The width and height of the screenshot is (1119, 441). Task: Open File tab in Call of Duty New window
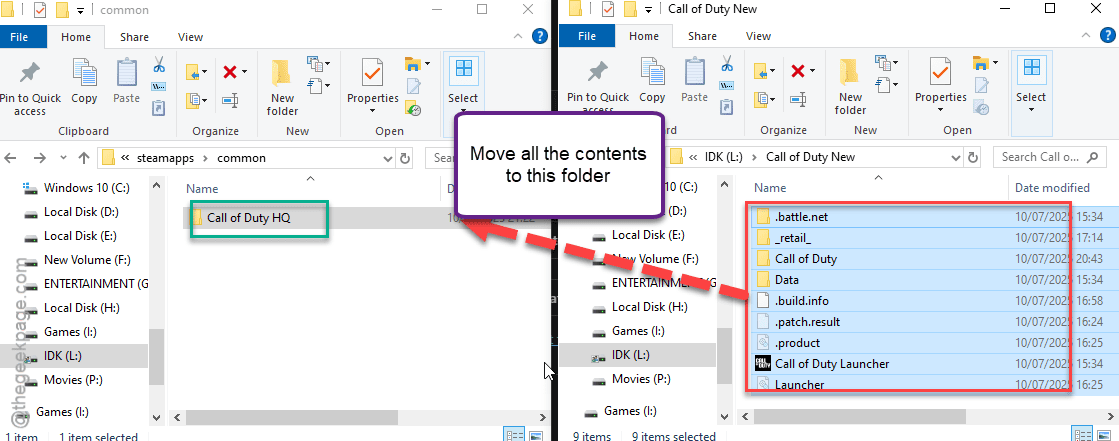coord(587,36)
